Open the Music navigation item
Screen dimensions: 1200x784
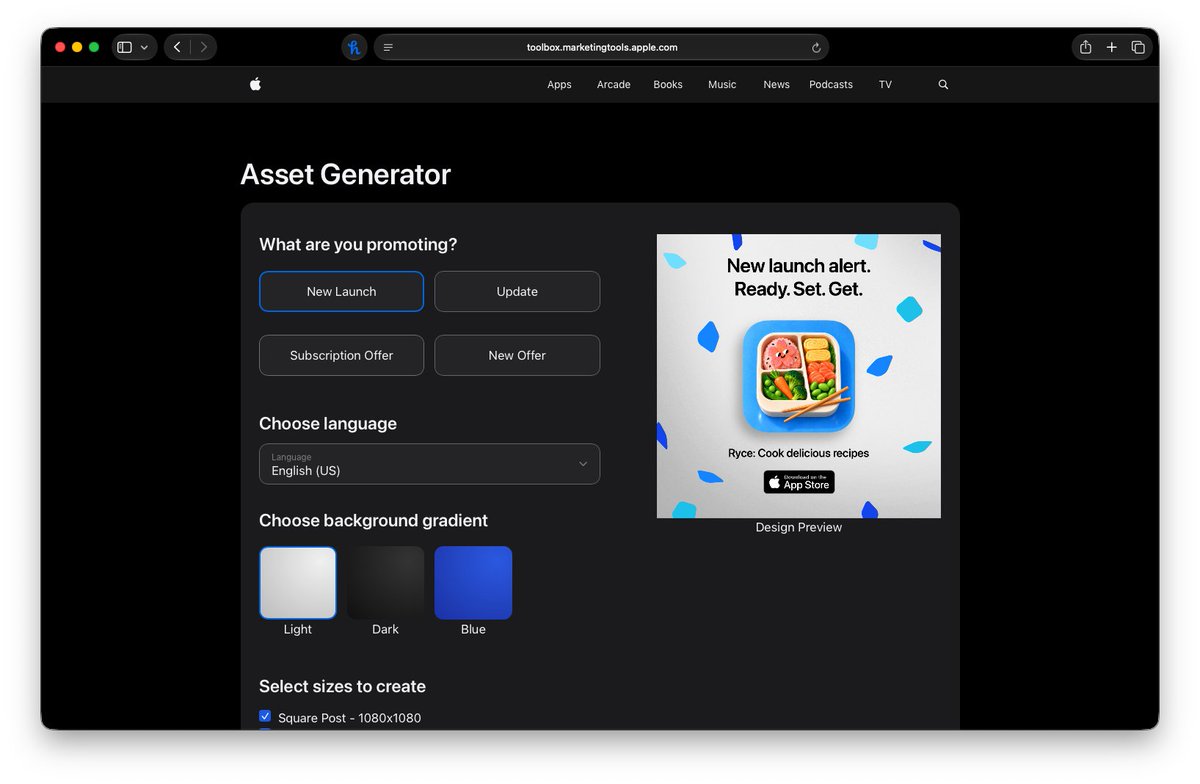(x=722, y=85)
